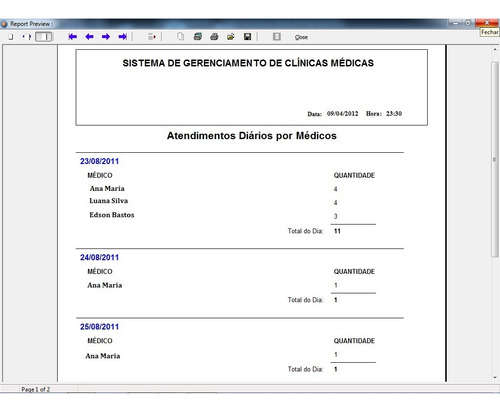Click Ana Maria under 25/08/2011

click(x=103, y=356)
